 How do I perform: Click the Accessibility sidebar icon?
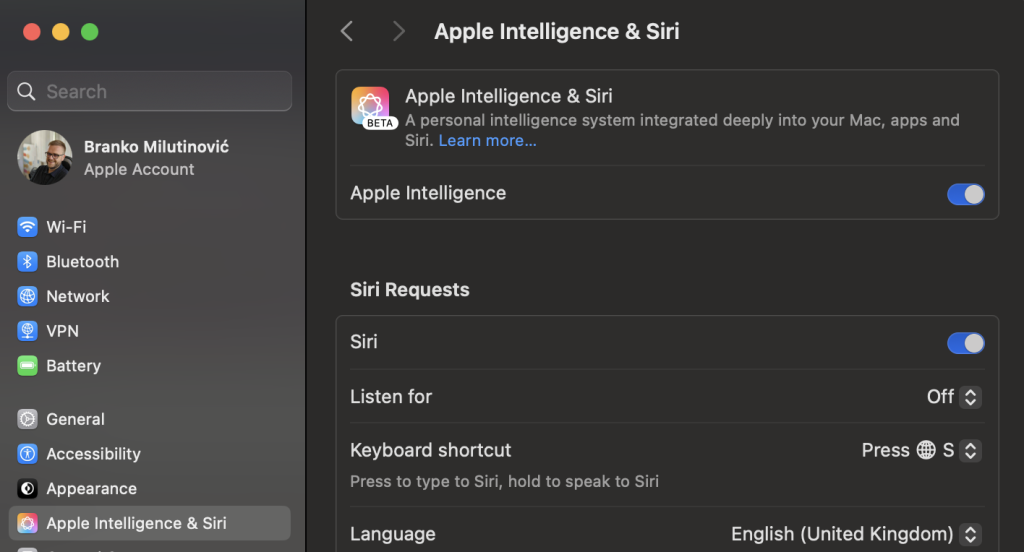tap(27, 454)
